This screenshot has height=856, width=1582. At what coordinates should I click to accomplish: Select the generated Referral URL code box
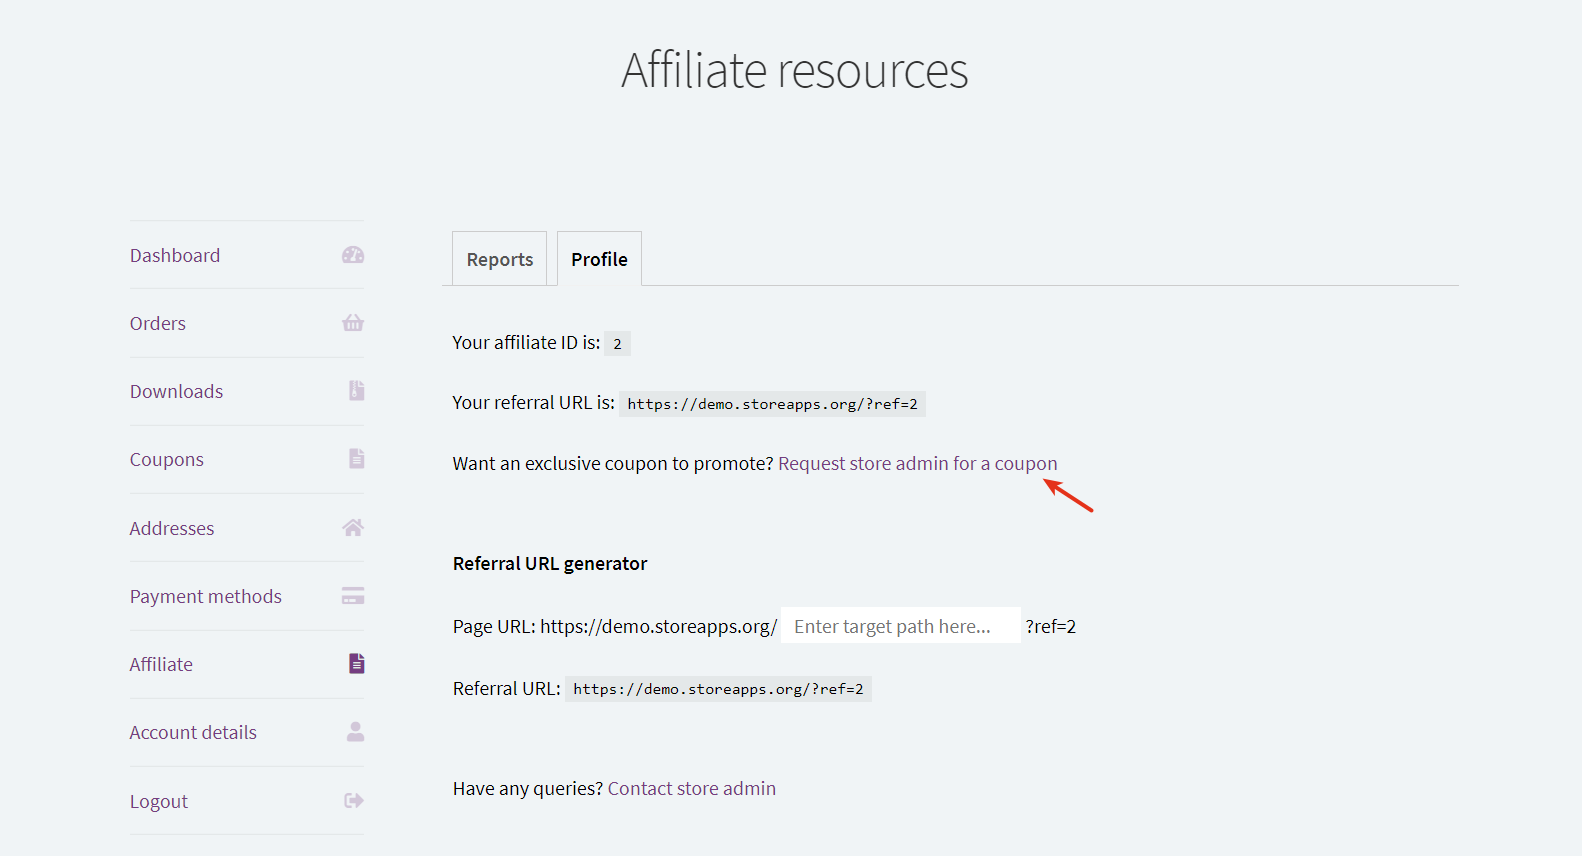point(718,689)
